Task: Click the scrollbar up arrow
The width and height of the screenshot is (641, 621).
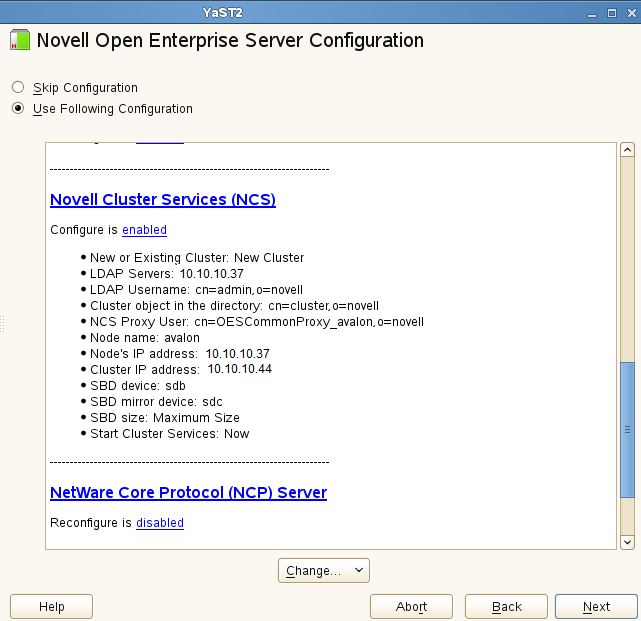Action: (x=627, y=150)
